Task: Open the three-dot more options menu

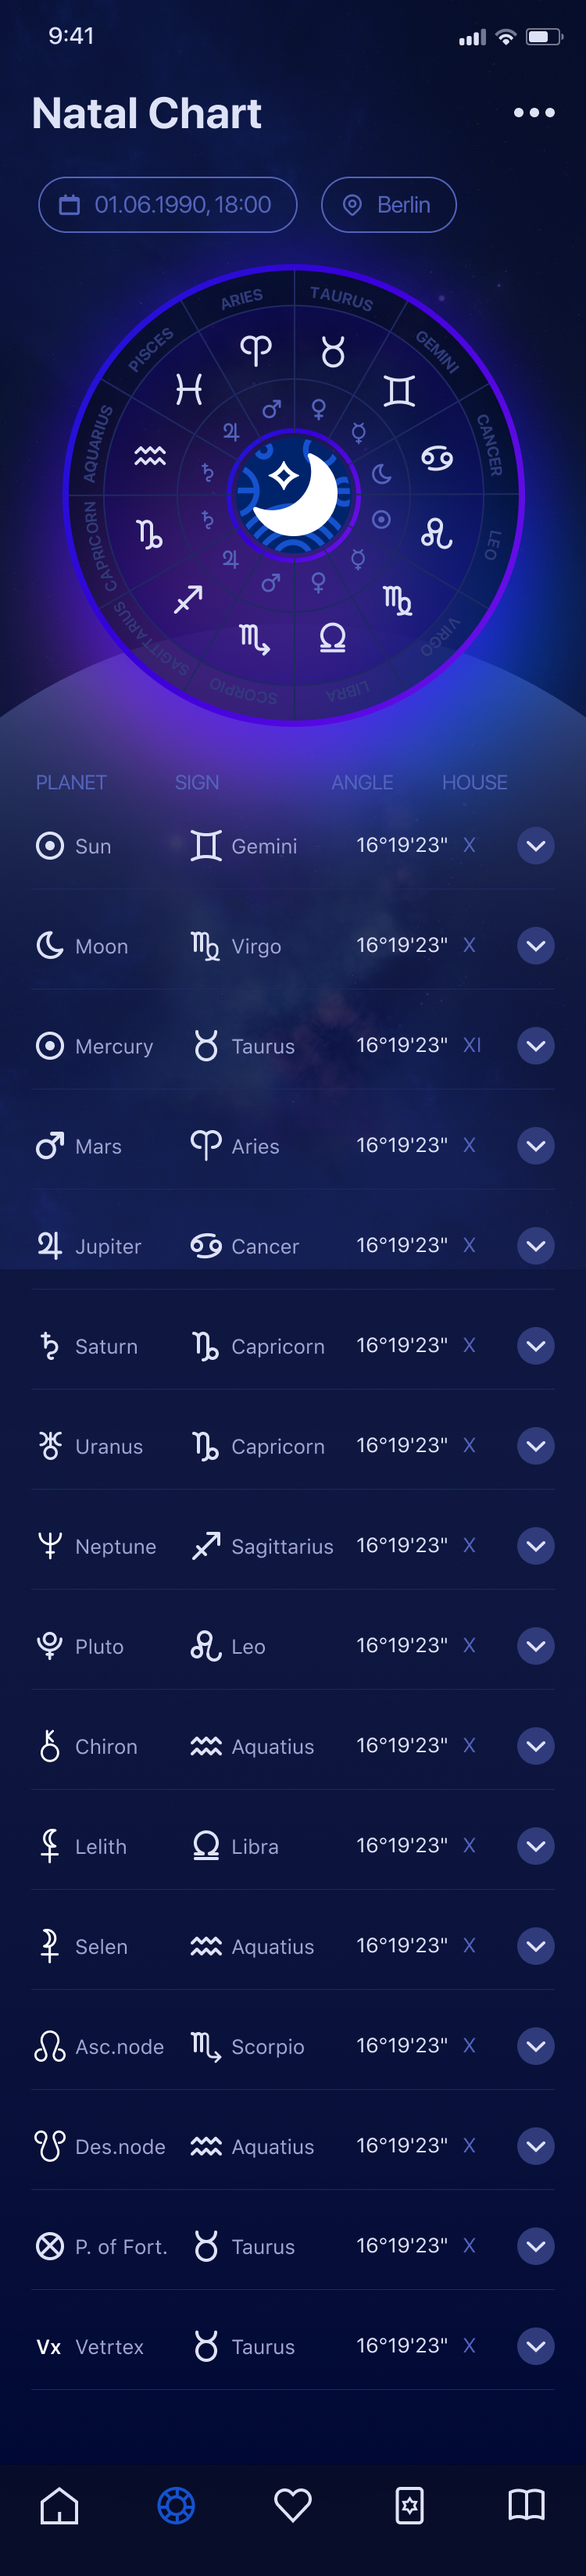Action: coord(534,113)
